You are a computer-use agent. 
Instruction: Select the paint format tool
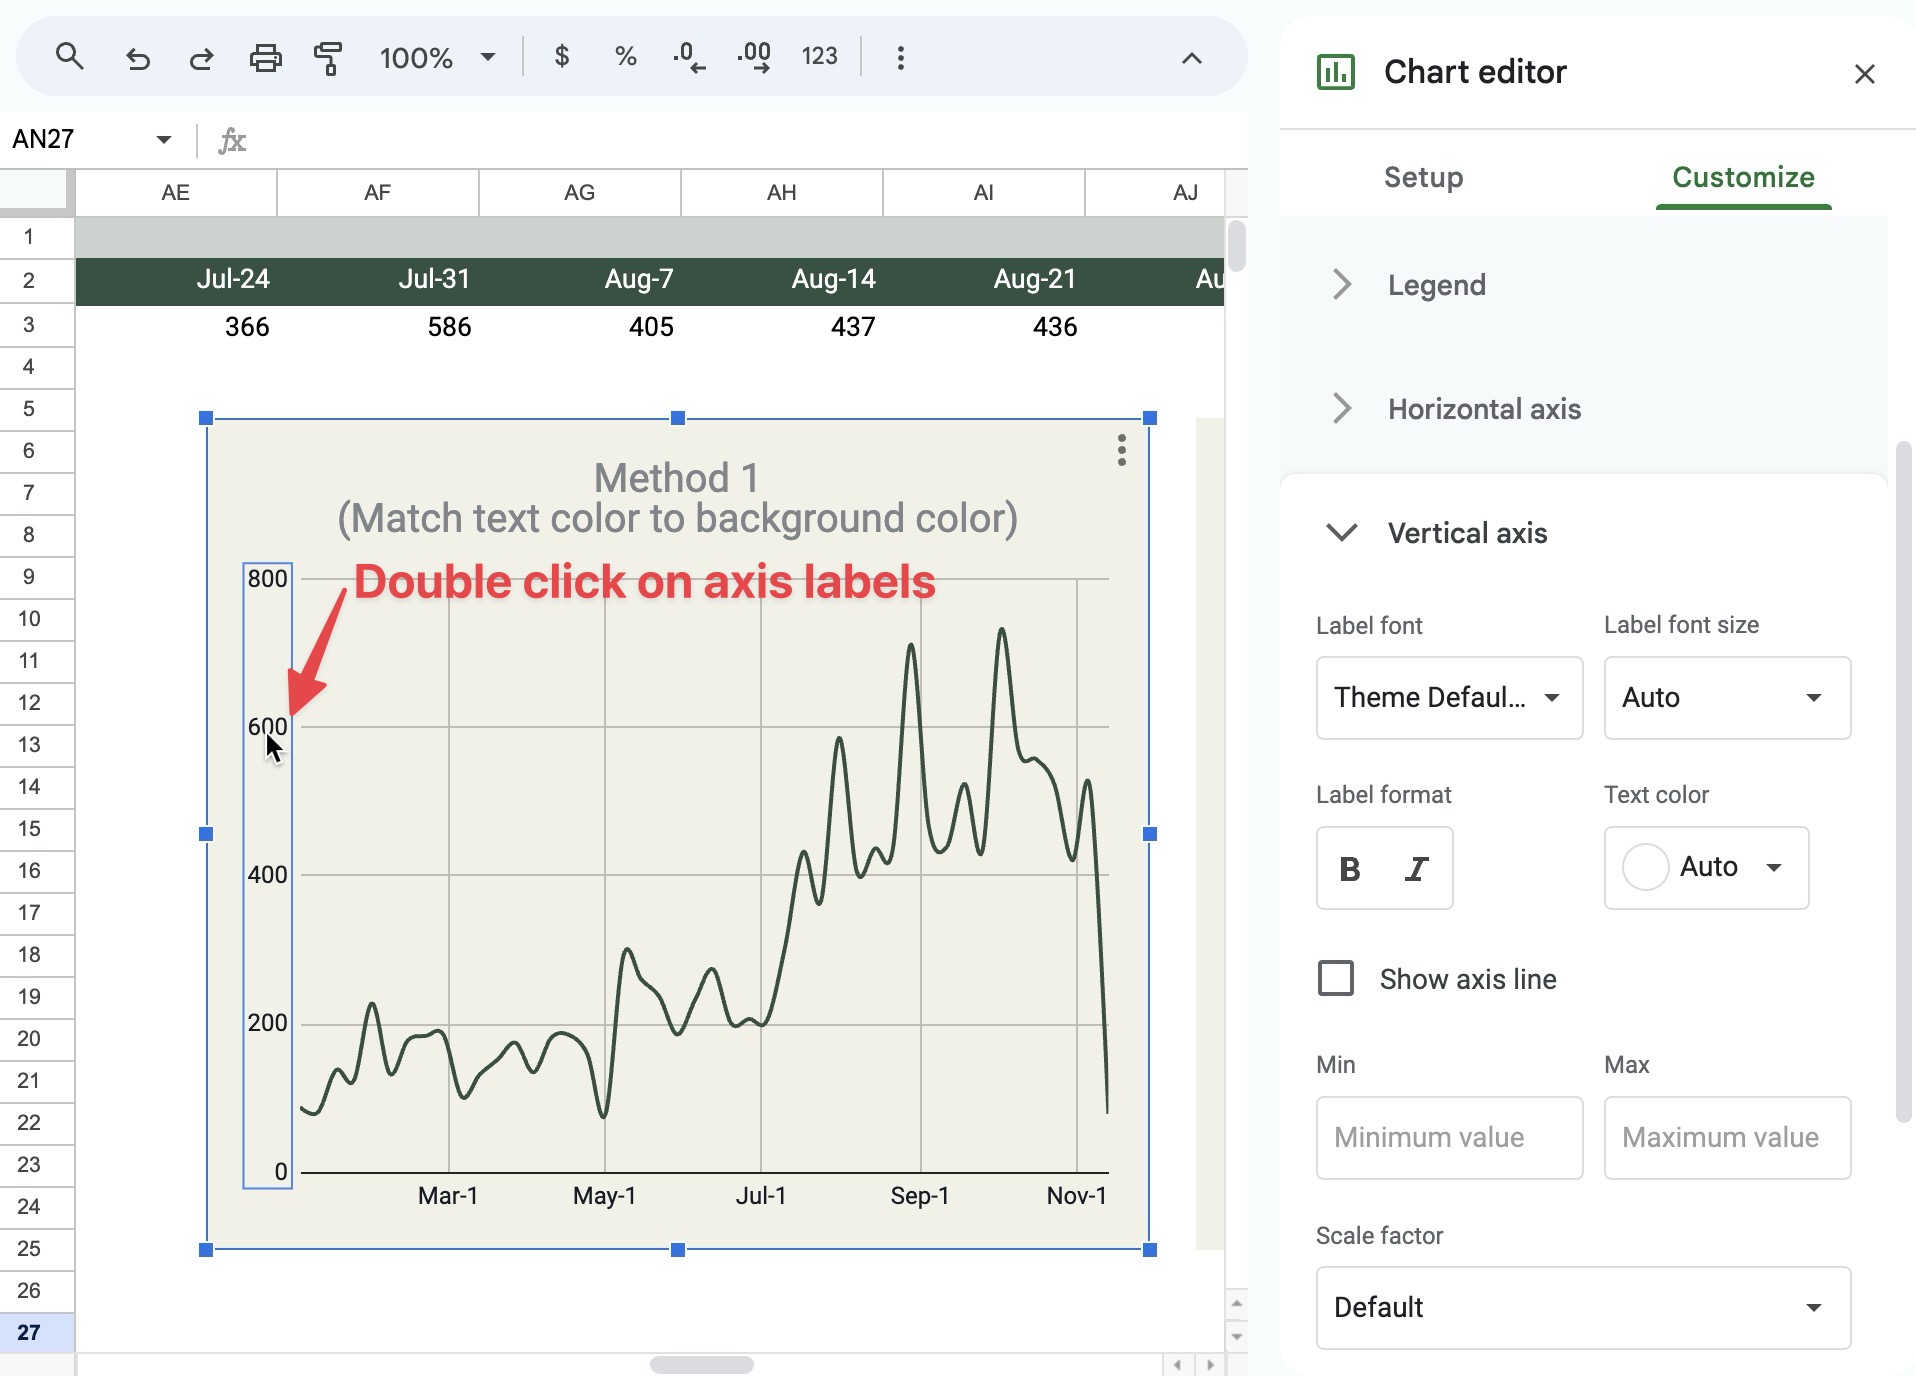[328, 57]
